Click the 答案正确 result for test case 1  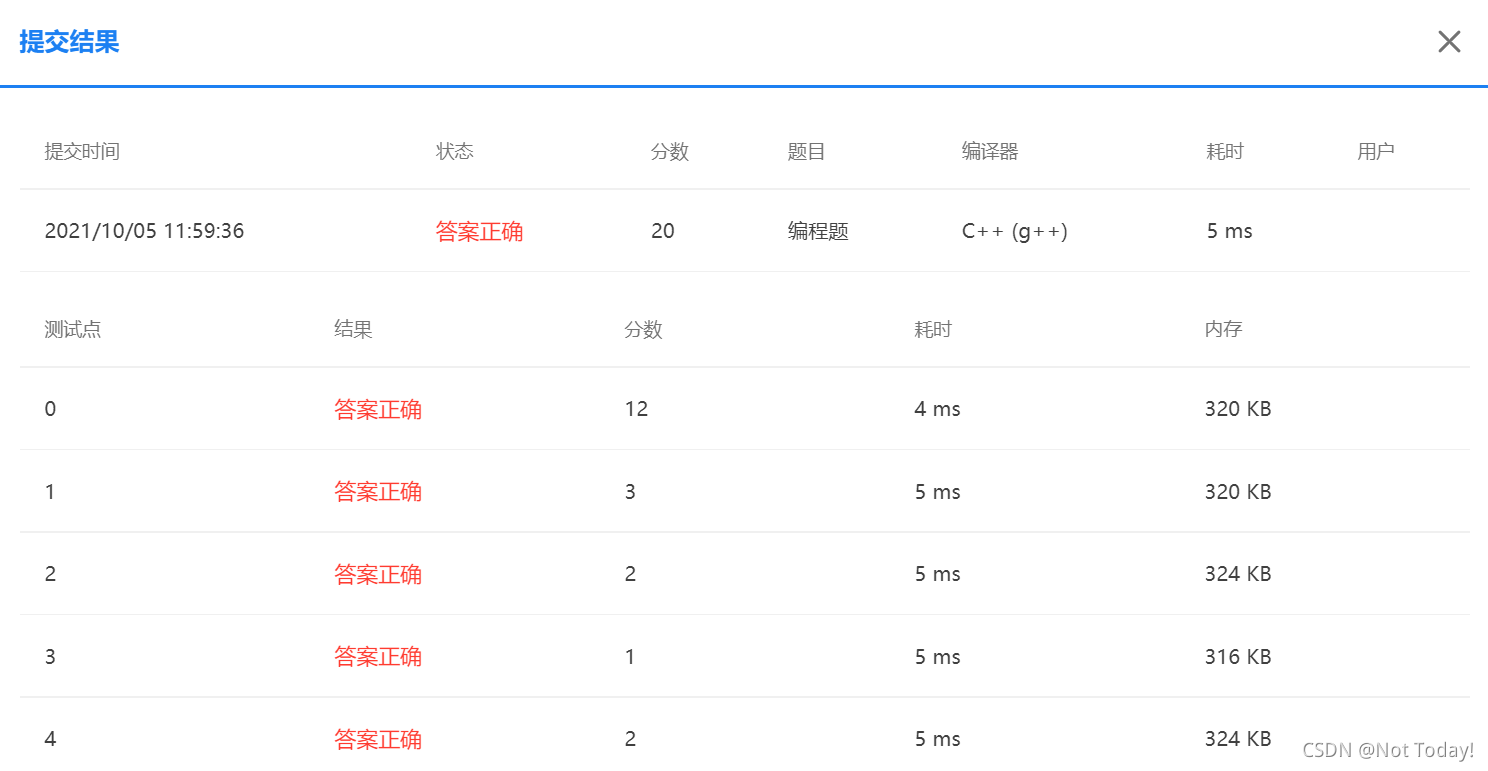(378, 491)
